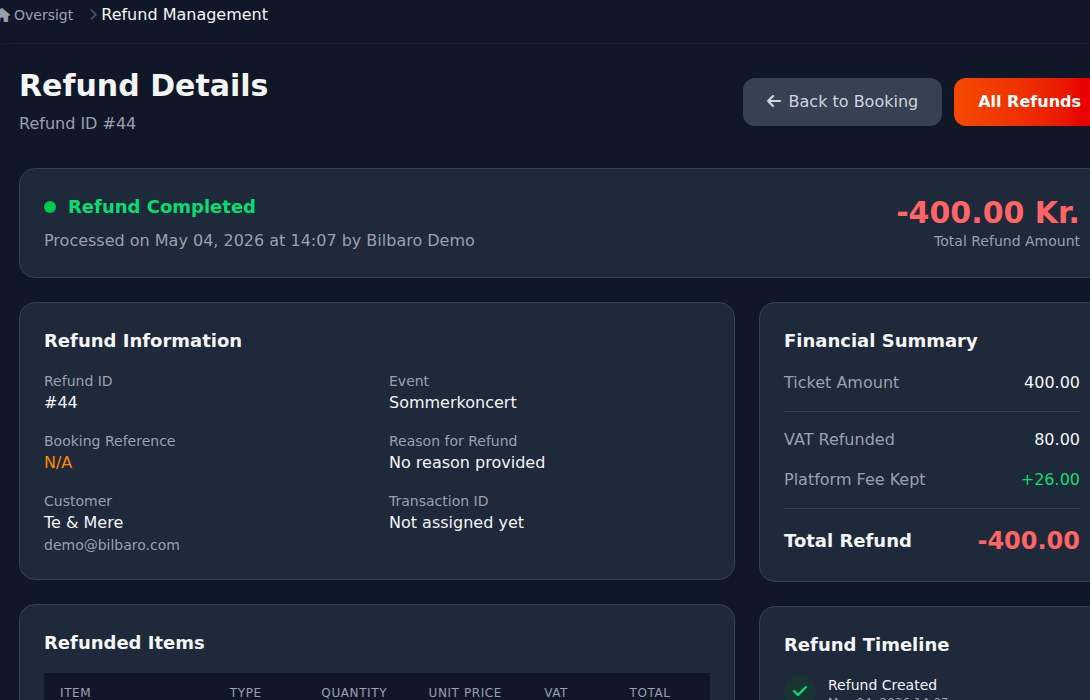Select the event name Sommerkoncert
The image size is (1090, 700).
pyautogui.click(x=453, y=402)
